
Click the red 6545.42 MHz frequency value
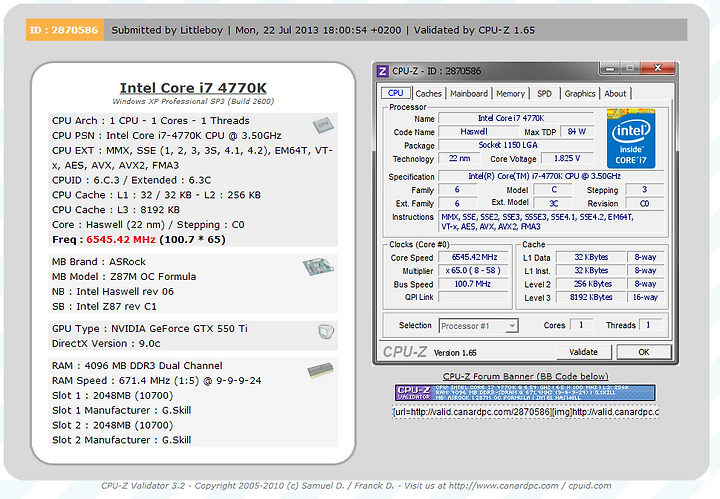pyautogui.click(x=122, y=240)
